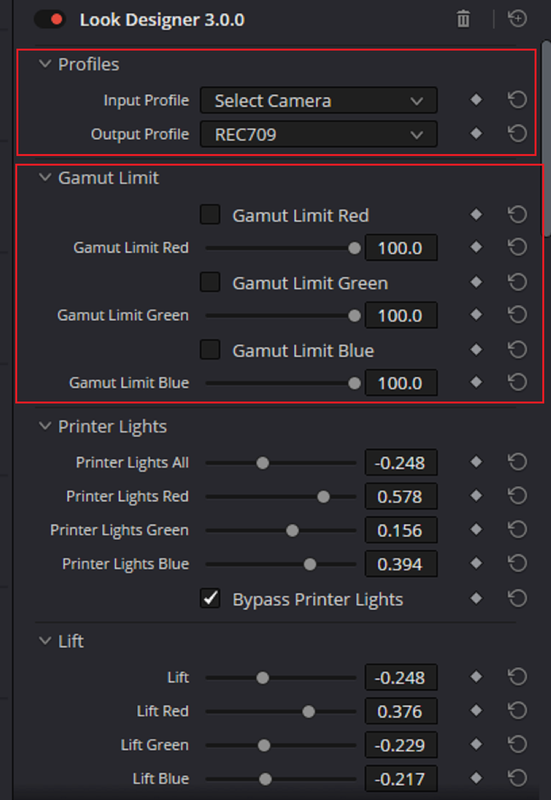This screenshot has width=551, height=800.
Task: Enable the Gamut Limit Green checkbox
Action: [x=210, y=282]
